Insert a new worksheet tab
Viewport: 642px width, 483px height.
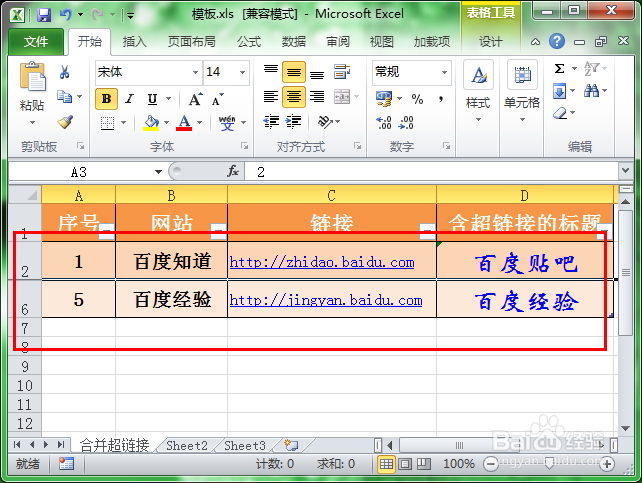tap(291, 445)
